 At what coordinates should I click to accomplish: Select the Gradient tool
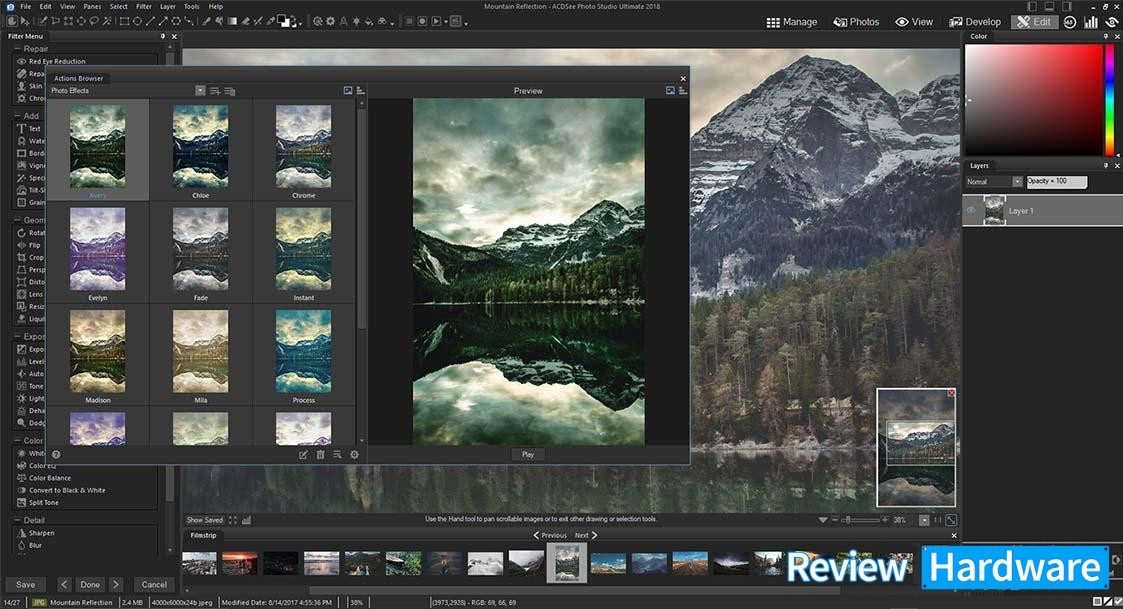(x=231, y=21)
